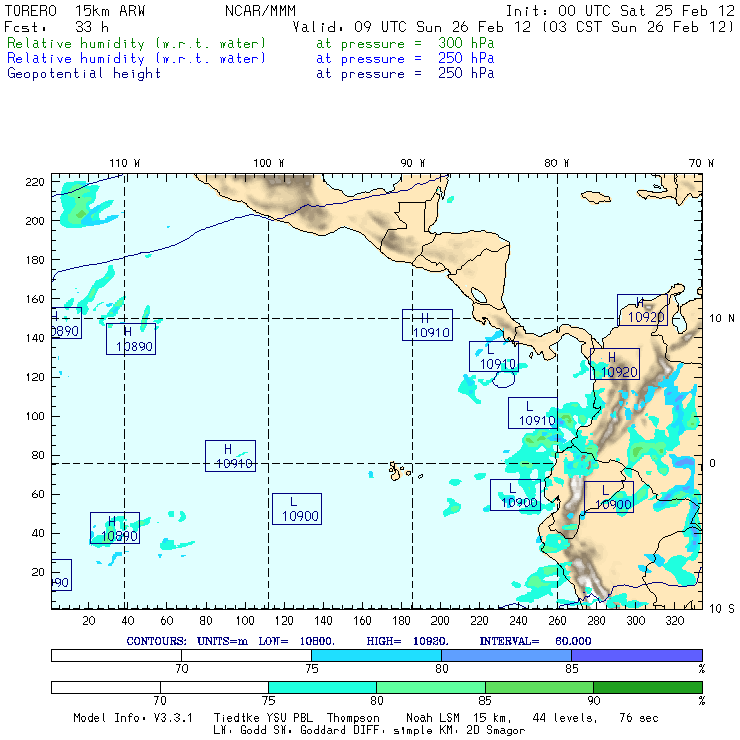
Task: Click the 'L 10910' box touching the 80 W line
Action: coord(533,413)
